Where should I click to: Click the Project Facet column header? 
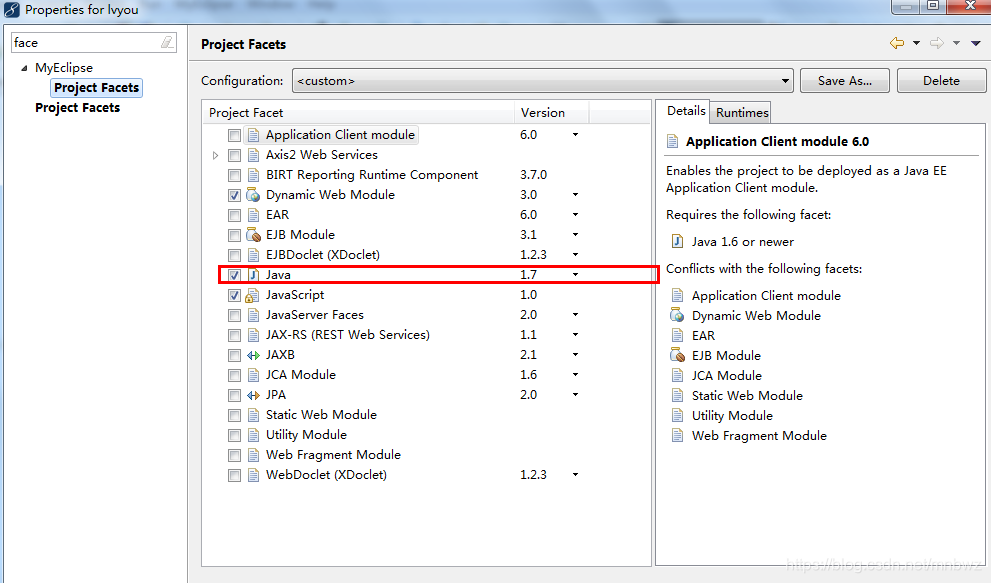click(358, 113)
